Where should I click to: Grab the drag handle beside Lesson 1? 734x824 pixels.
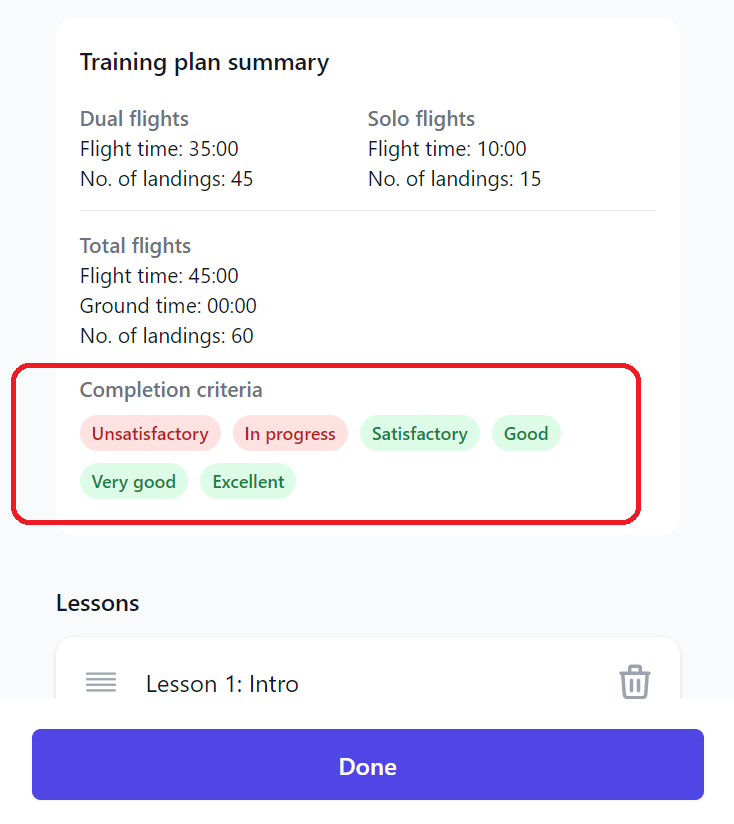tap(101, 682)
